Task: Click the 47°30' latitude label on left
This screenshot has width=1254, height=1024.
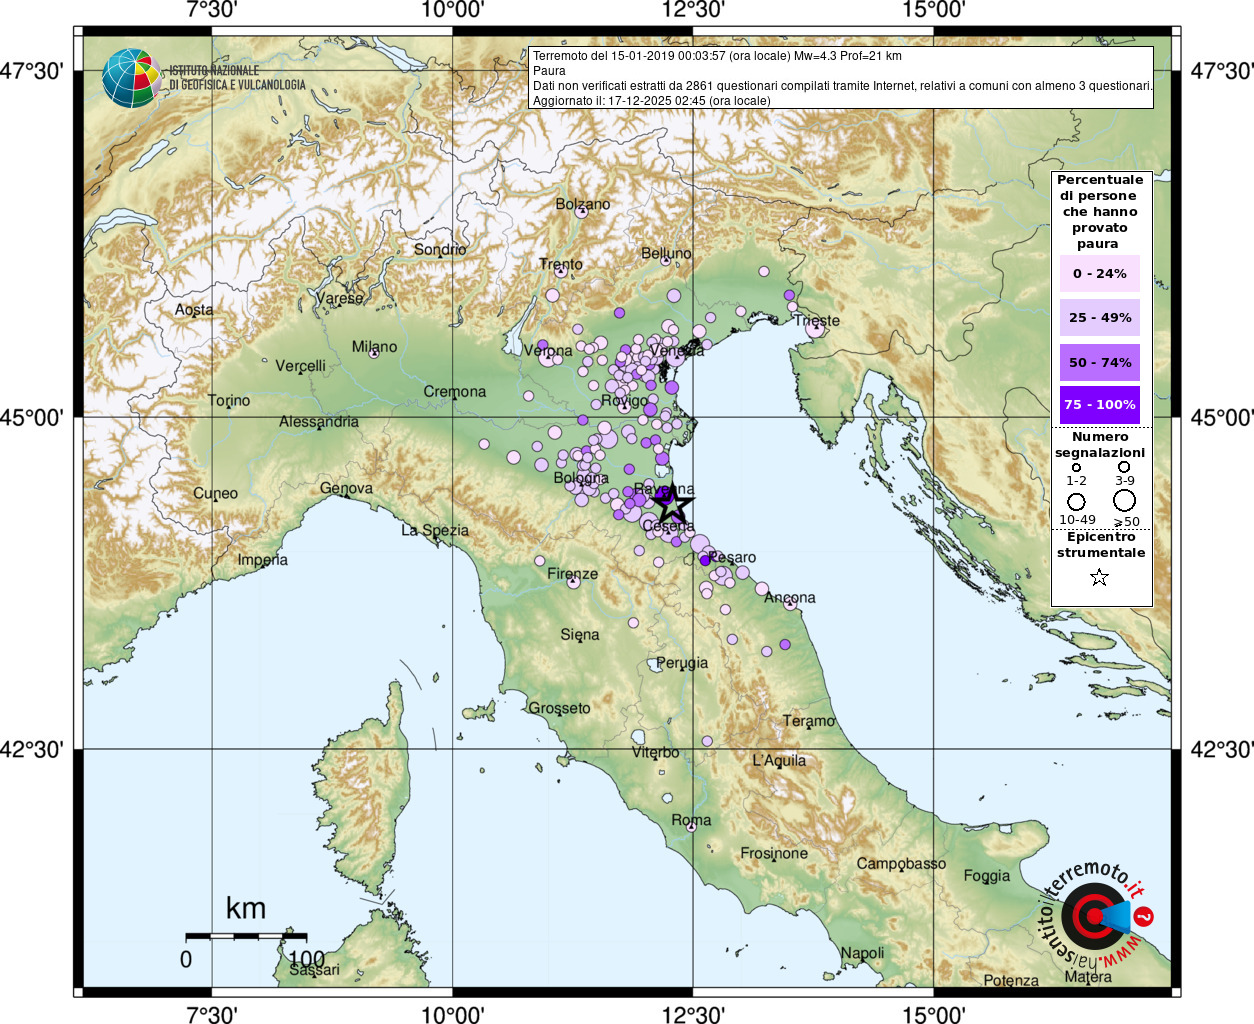Action: pos(31,71)
